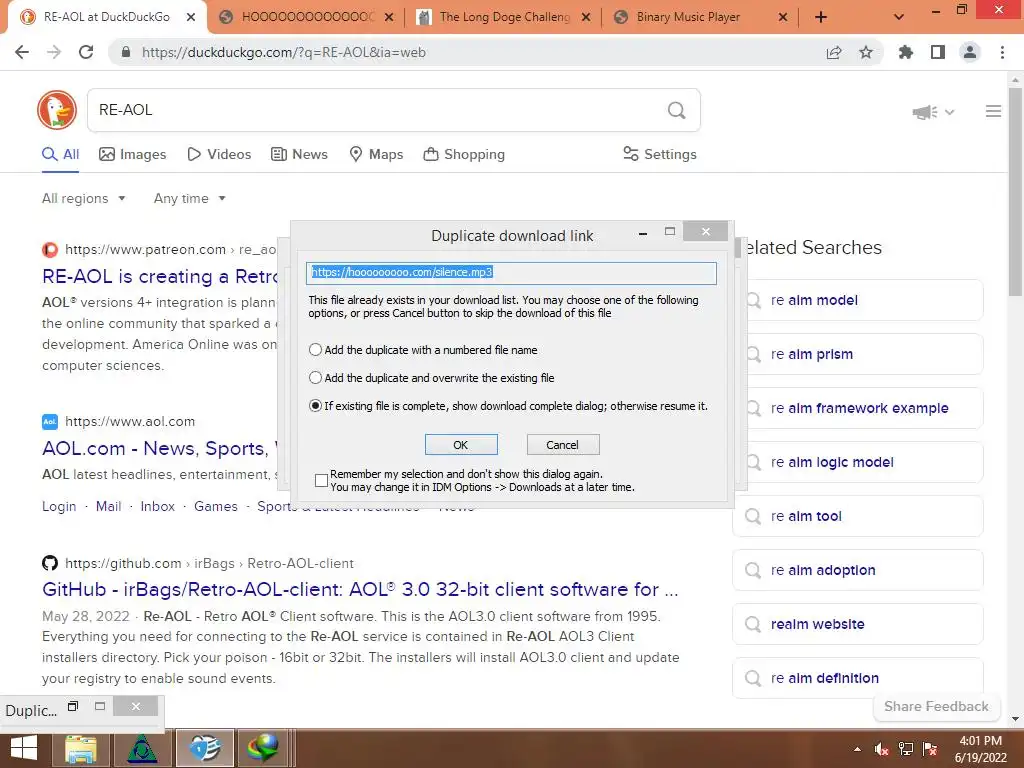The image size is (1024, 768).
Task: Close the RE-AOL at DuckDuckGo tab
Action: coord(191,18)
